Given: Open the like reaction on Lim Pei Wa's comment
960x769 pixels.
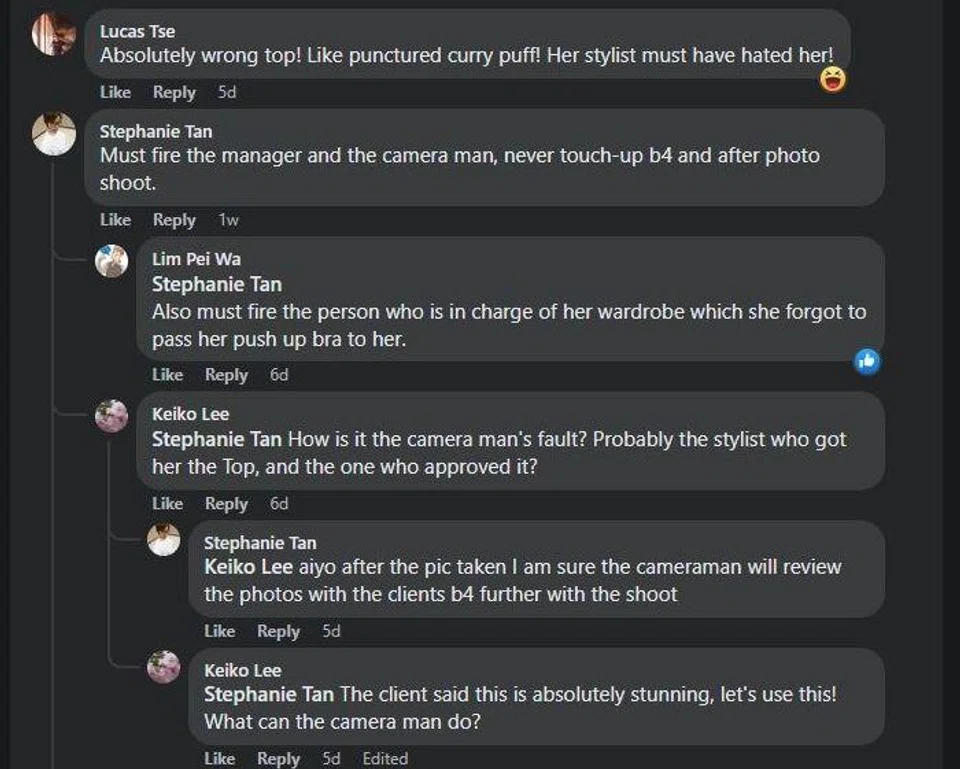Looking at the screenshot, I should click(x=867, y=361).
